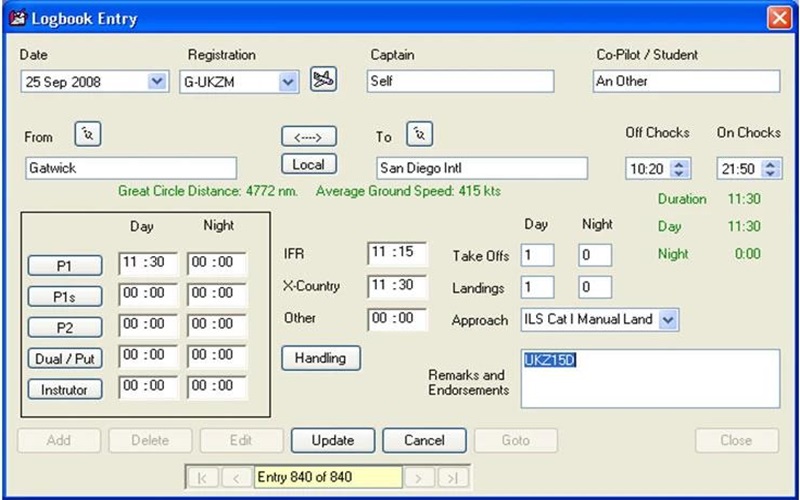
Task: Click the Remarks and Endorsements text box
Action: pos(651,379)
